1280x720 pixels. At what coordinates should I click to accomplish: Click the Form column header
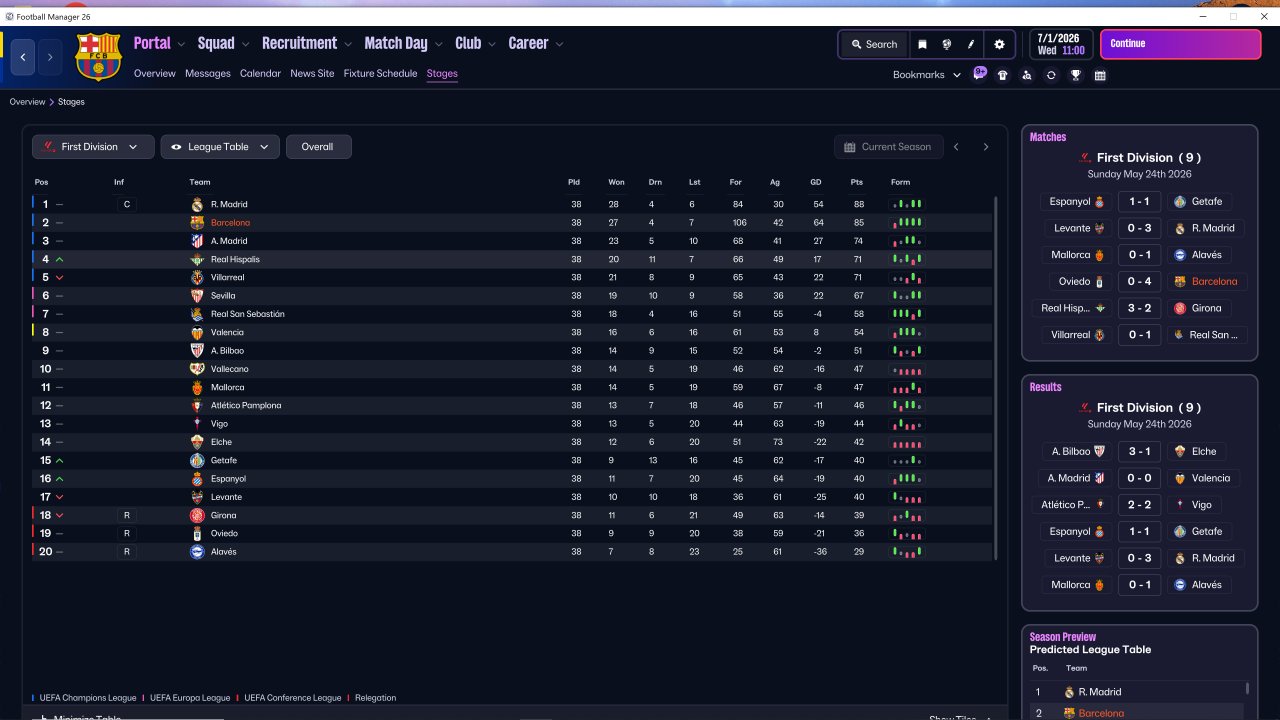900,182
